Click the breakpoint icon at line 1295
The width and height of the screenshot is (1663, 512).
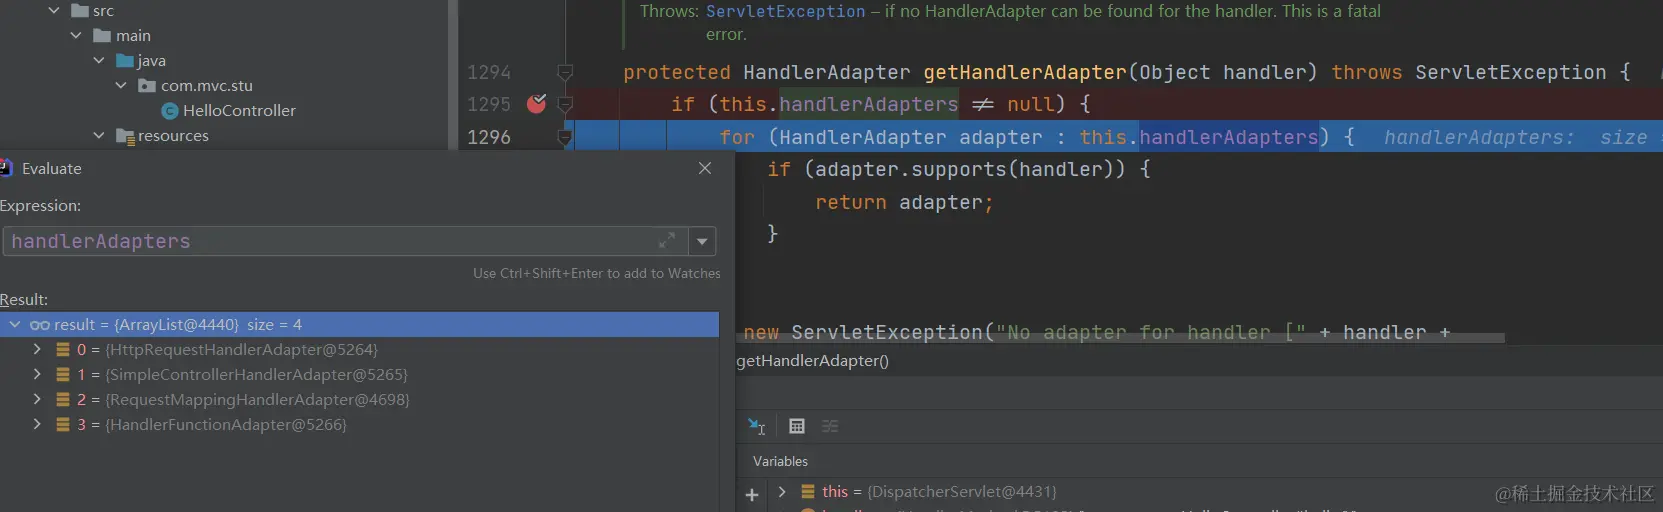[x=536, y=103]
